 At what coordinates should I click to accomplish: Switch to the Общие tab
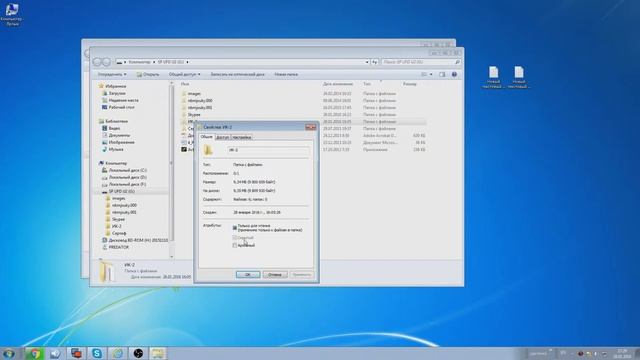[207, 137]
